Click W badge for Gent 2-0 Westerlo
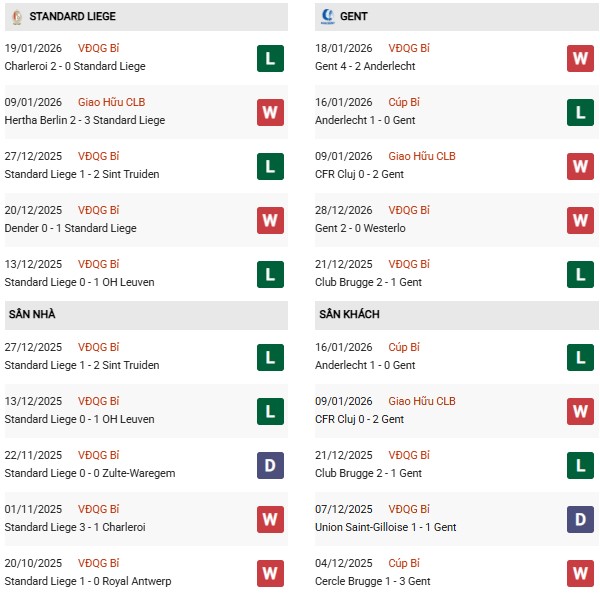This screenshot has width=600, height=594. (581, 220)
